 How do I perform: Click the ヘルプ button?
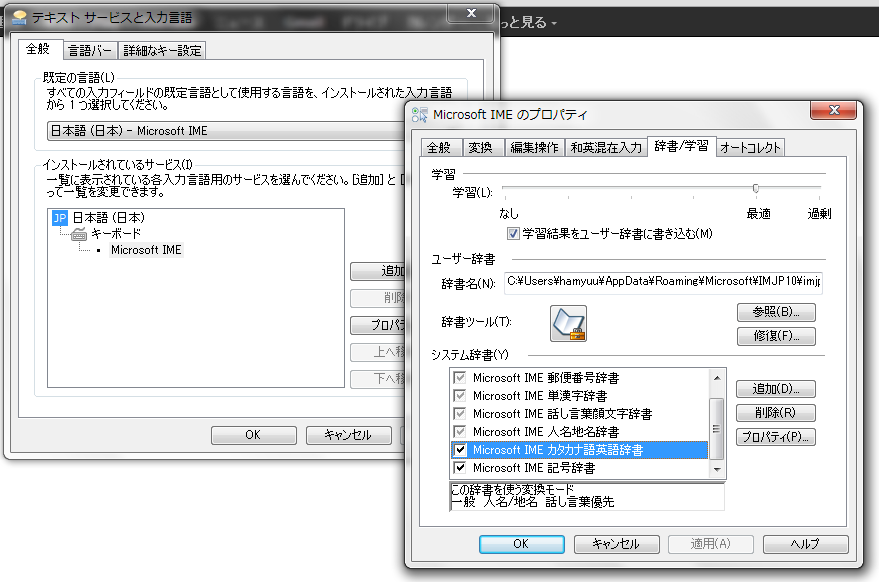(806, 544)
